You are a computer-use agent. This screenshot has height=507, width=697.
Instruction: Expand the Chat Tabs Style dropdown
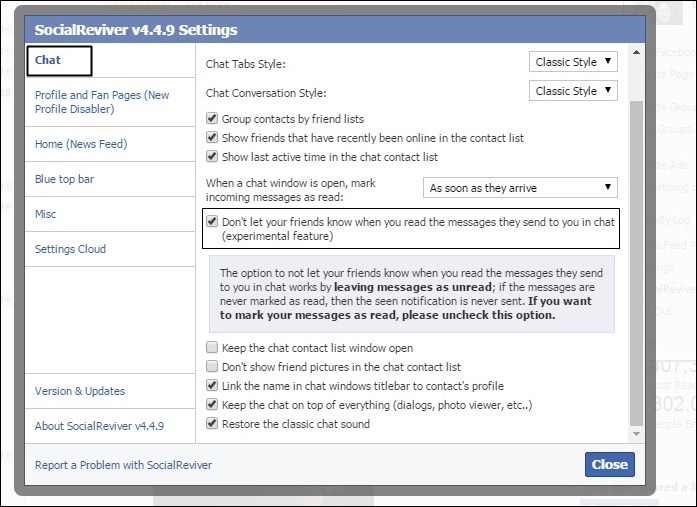(573, 62)
